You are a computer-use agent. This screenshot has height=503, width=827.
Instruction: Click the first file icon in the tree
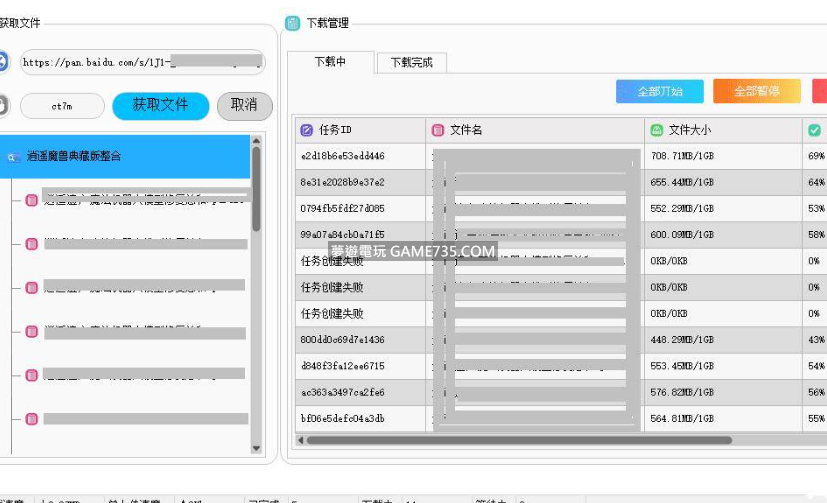coord(31,200)
